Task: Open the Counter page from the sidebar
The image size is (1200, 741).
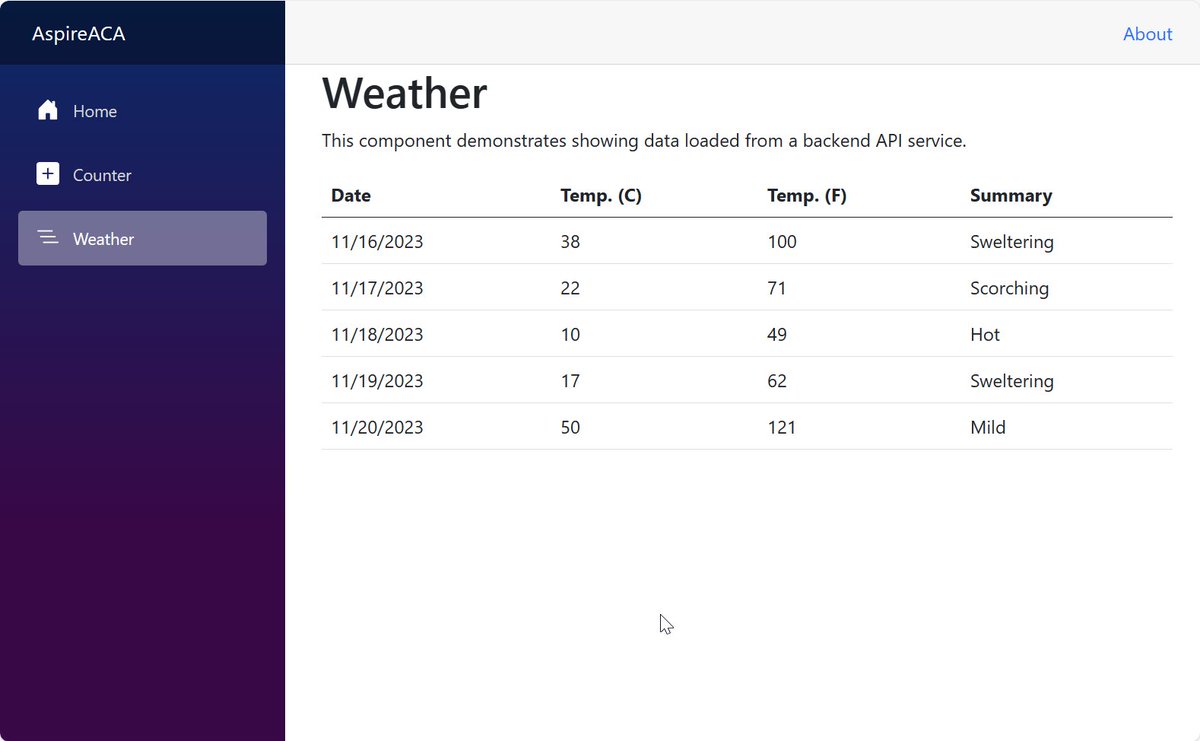Action: coord(101,174)
